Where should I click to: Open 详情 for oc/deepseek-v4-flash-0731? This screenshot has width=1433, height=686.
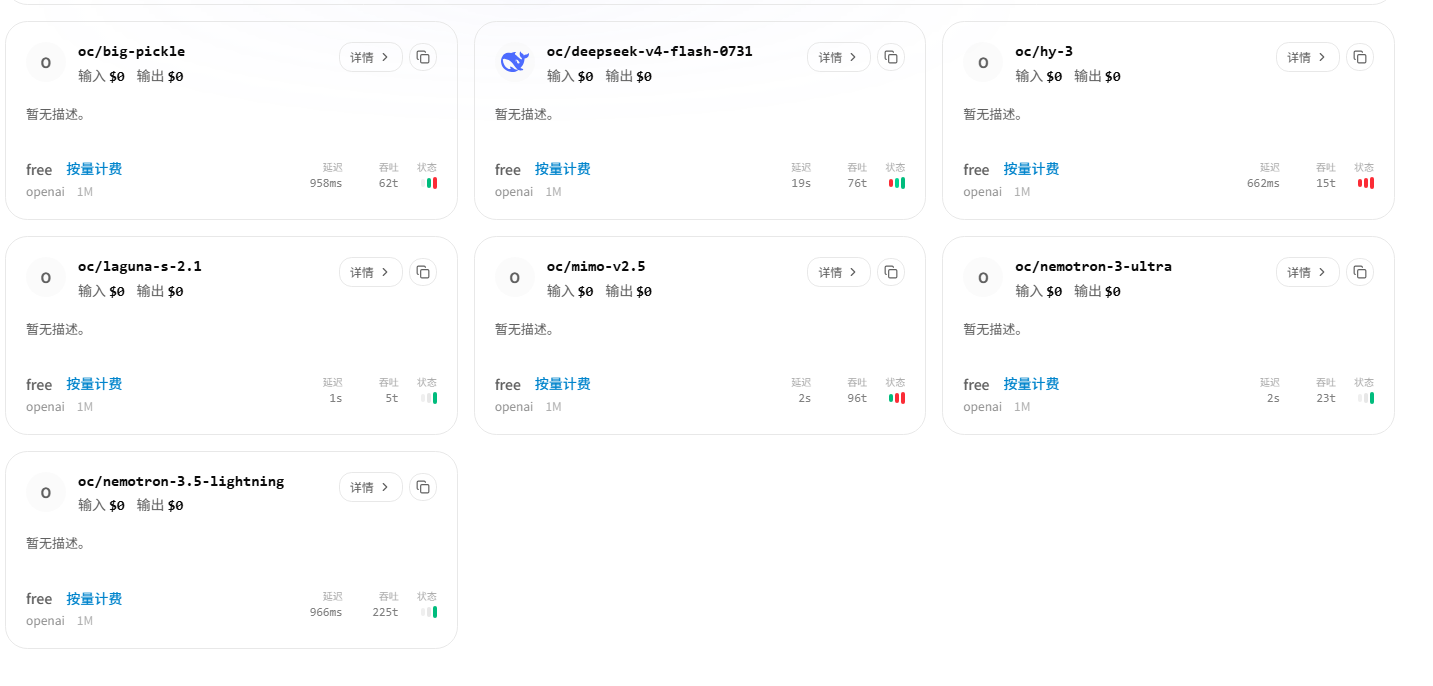point(839,57)
